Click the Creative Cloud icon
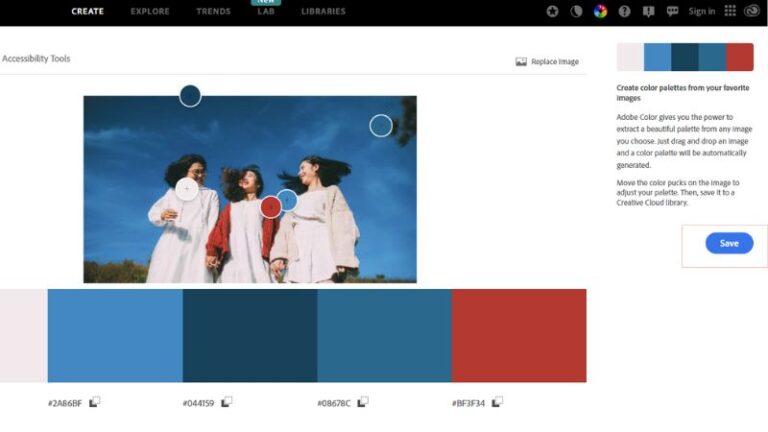768x432 pixels. [x=751, y=11]
